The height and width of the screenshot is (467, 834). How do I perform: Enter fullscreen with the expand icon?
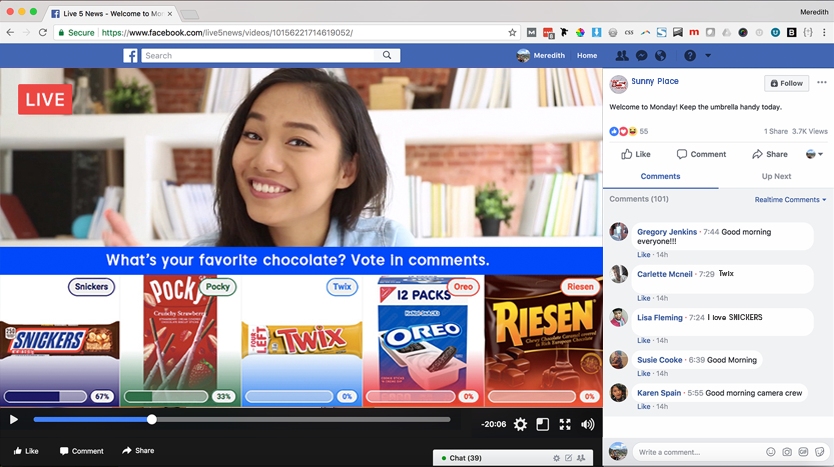click(x=565, y=424)
